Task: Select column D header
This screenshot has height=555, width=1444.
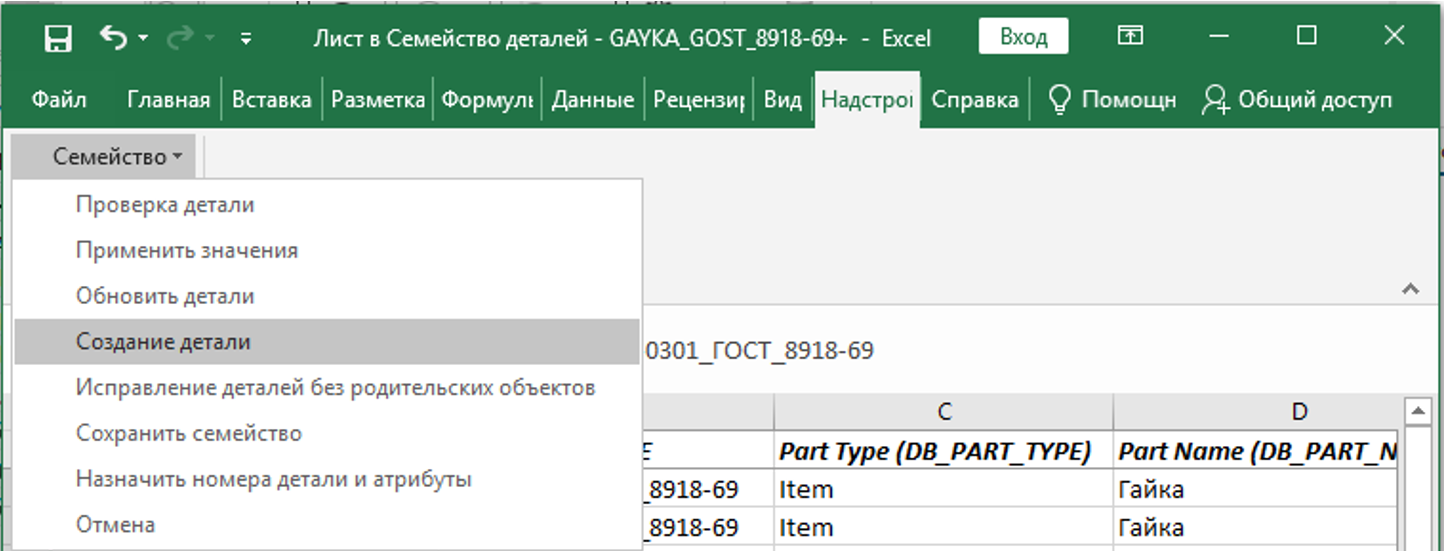Action: point(1256,411)
